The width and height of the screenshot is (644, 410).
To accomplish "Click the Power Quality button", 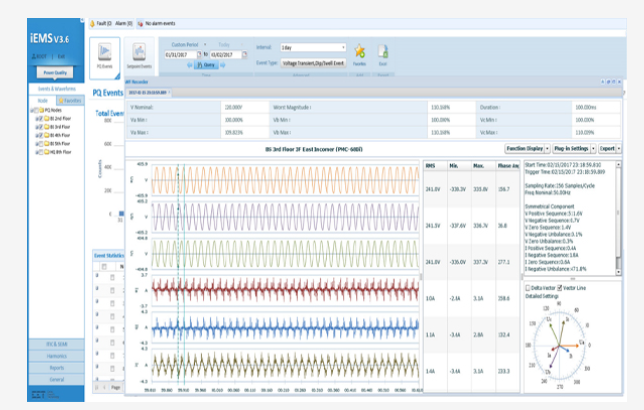I will pos(56,73).
